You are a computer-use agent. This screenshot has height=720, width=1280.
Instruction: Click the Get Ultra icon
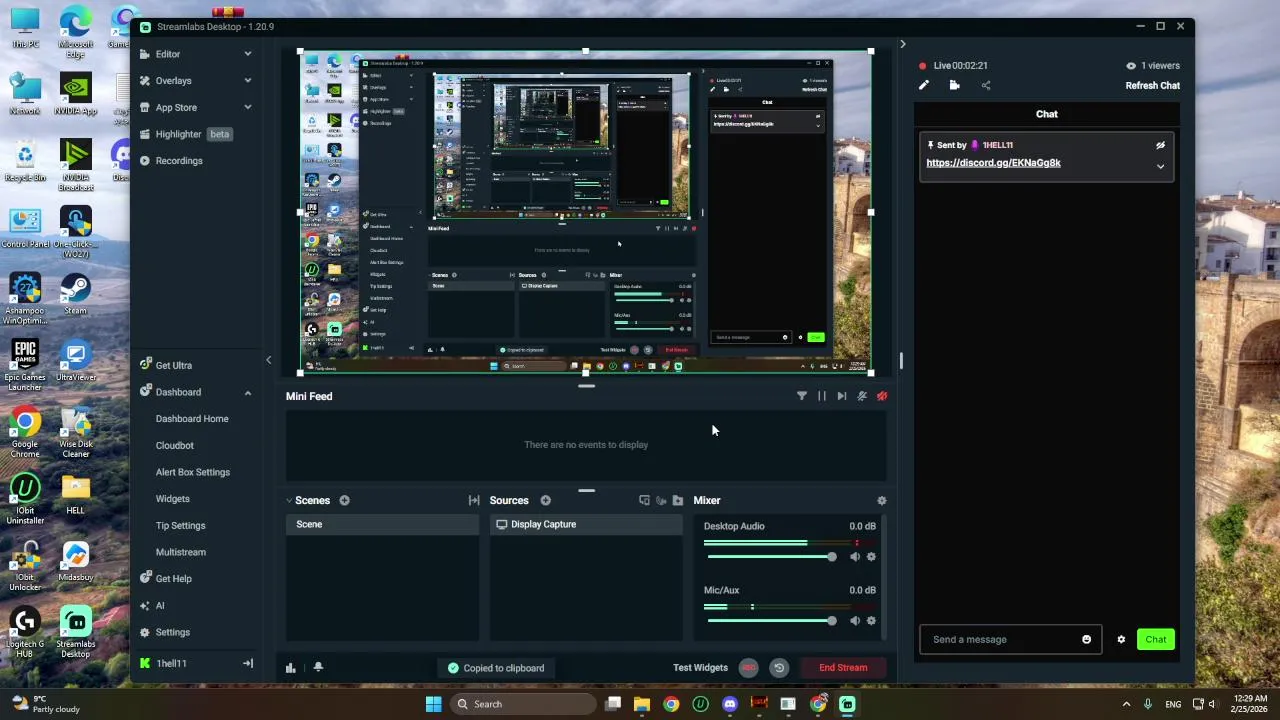click(145, 366)
